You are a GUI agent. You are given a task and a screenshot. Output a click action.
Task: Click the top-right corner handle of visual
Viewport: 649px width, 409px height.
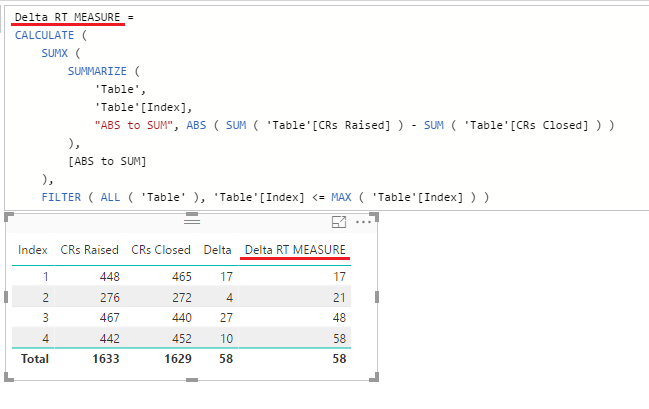click(x=374, y=217)
